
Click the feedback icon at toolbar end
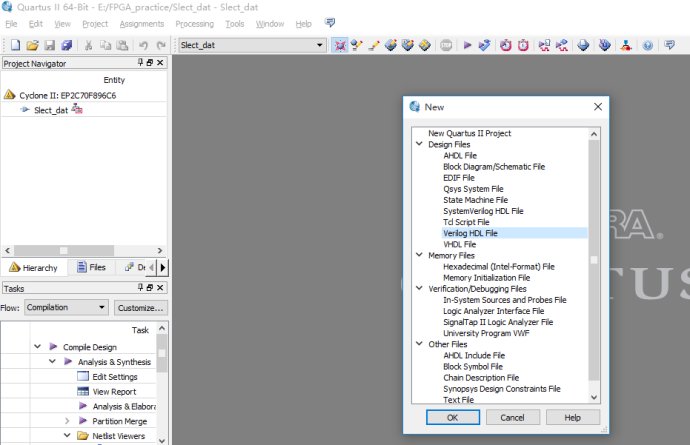669,45
